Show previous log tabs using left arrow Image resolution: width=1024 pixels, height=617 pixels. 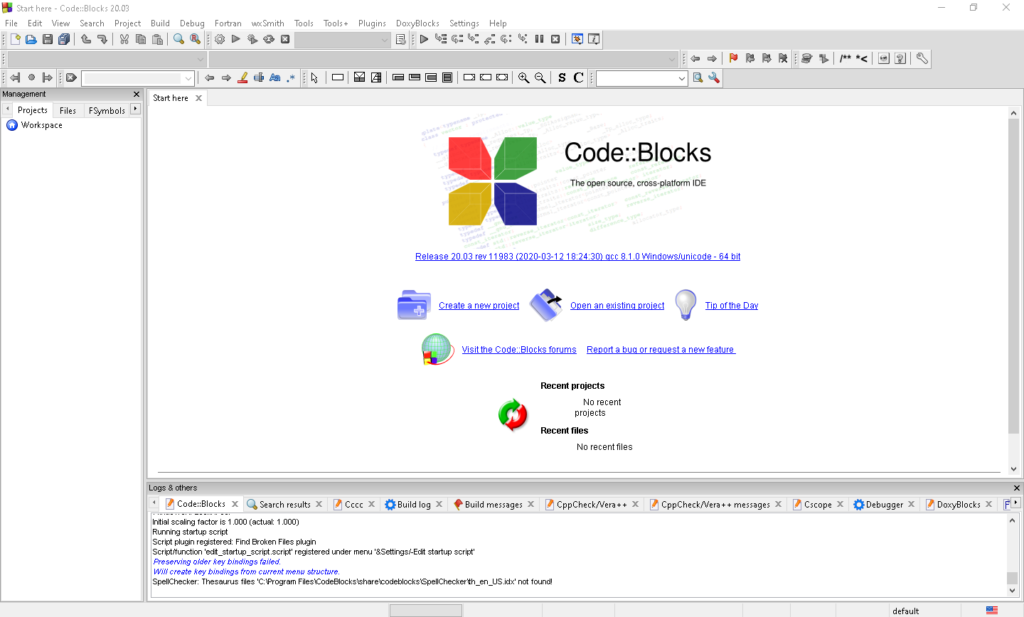[x=154, y=503]
